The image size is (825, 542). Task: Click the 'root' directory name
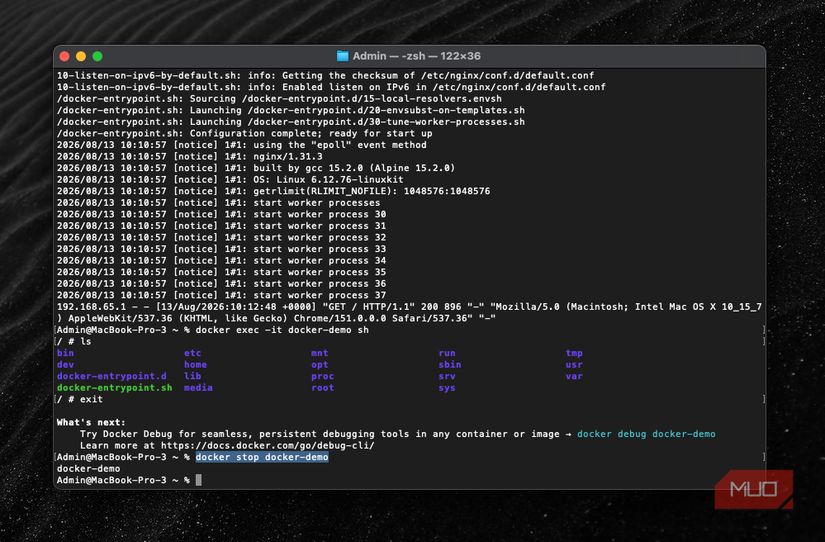pos(323,388)
